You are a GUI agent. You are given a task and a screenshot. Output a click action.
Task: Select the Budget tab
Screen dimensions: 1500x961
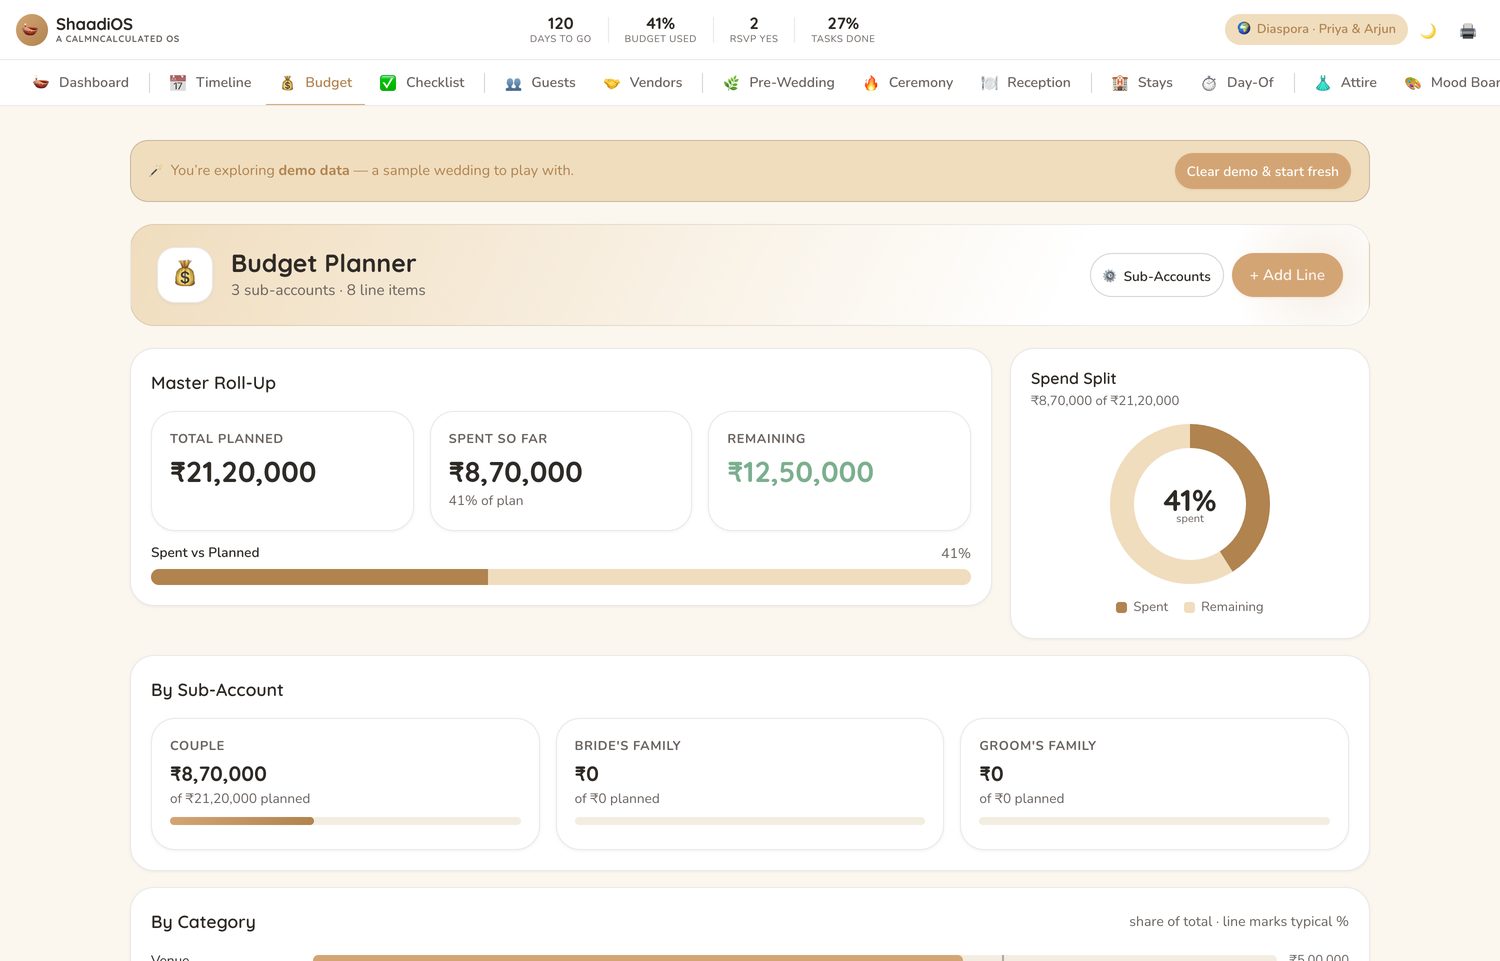[315, 83]
